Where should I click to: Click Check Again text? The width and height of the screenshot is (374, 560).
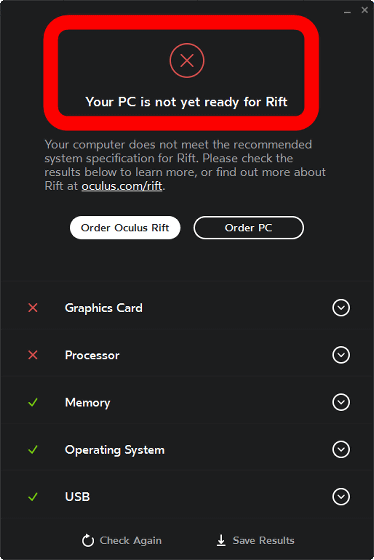coord(130,541)
